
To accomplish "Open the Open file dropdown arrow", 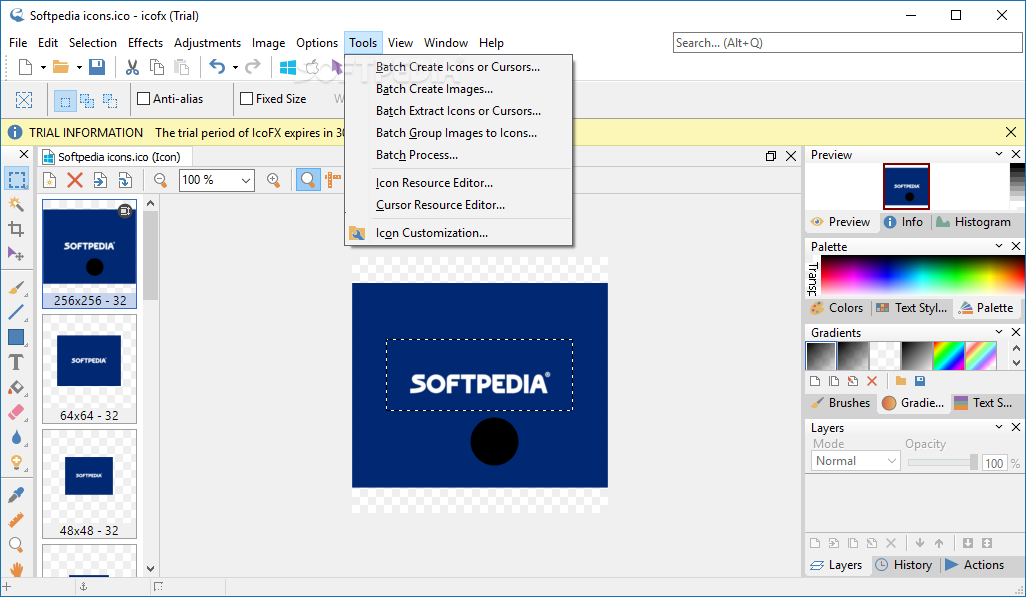I will [79, 67].
